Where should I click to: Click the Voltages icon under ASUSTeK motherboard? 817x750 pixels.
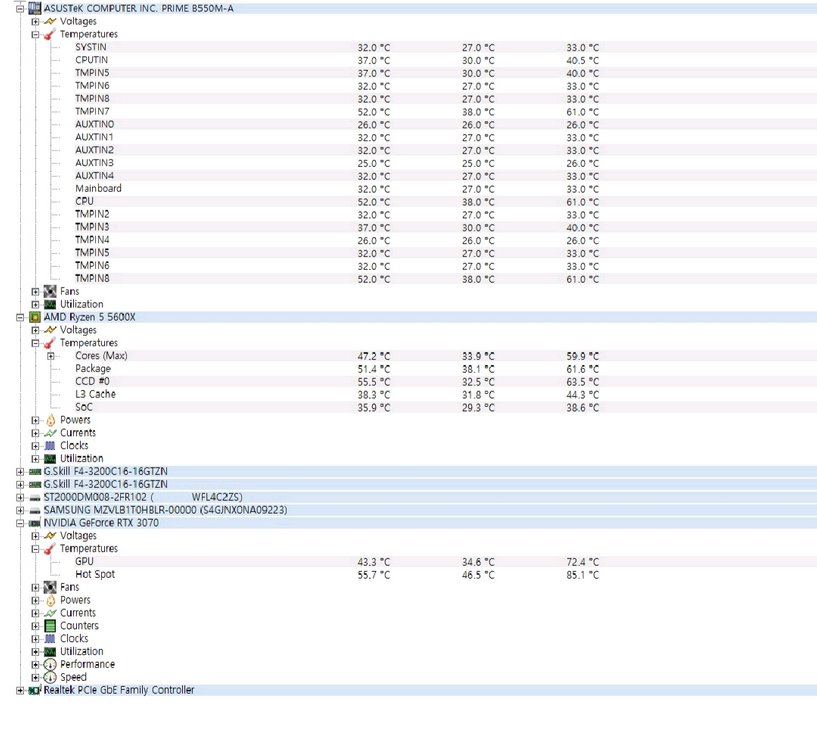[50, 21]
